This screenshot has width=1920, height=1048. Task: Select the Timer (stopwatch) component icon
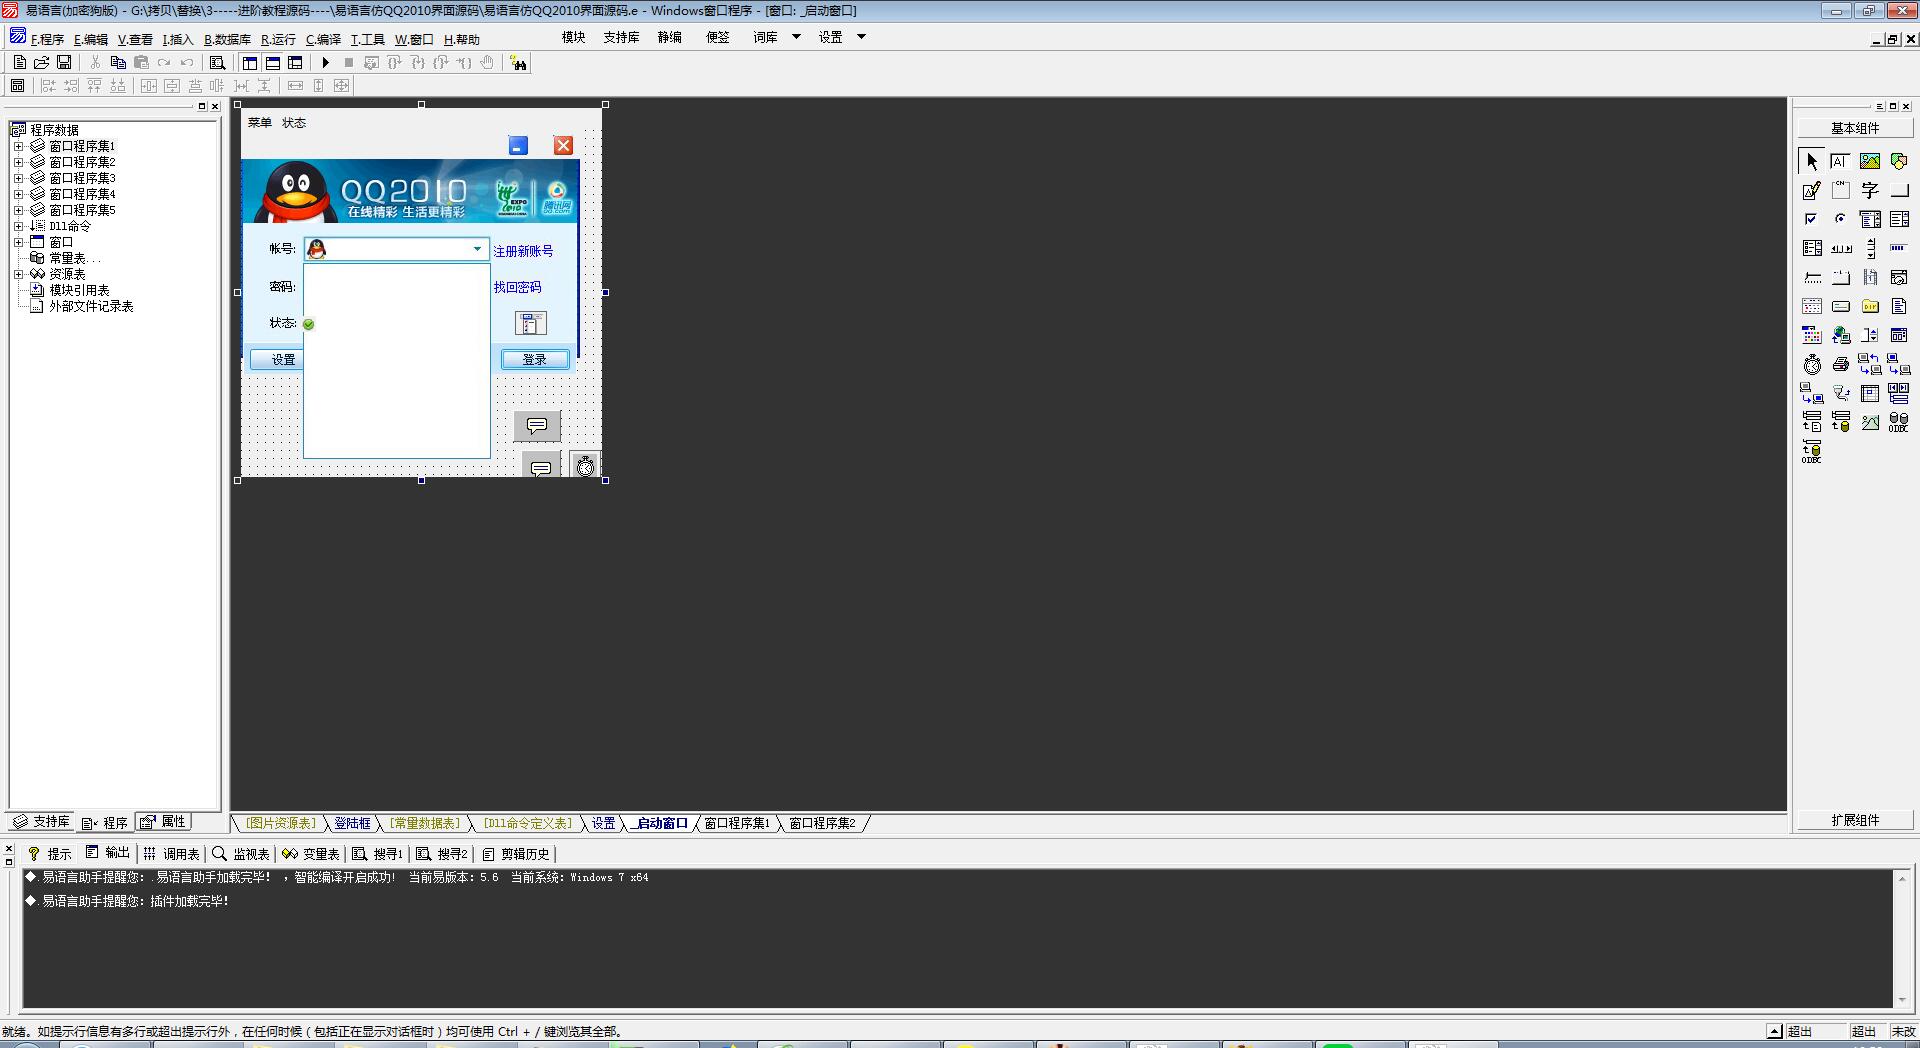[x=1812, y=364]
